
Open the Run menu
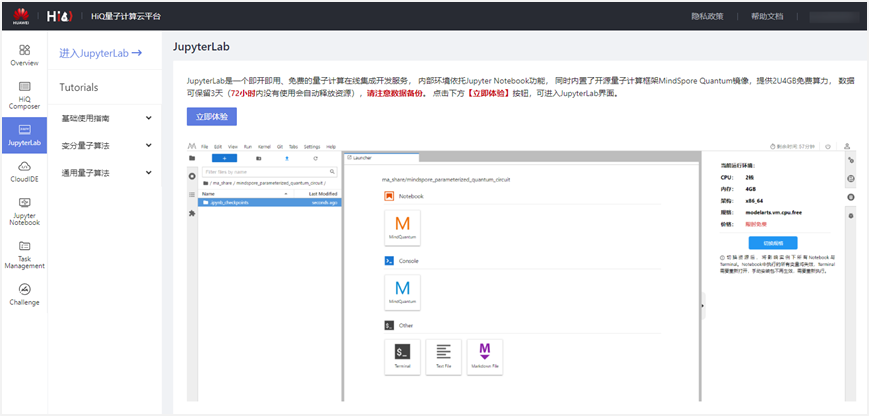[x=248, y=147]
